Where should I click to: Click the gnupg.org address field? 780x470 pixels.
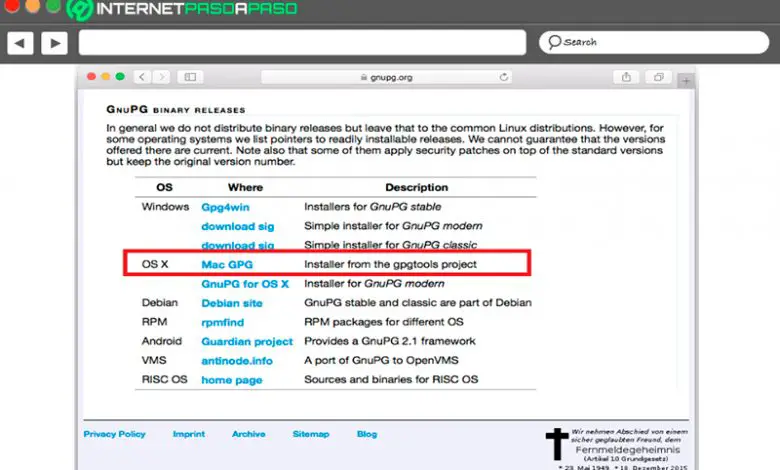[x=387, y=77]
